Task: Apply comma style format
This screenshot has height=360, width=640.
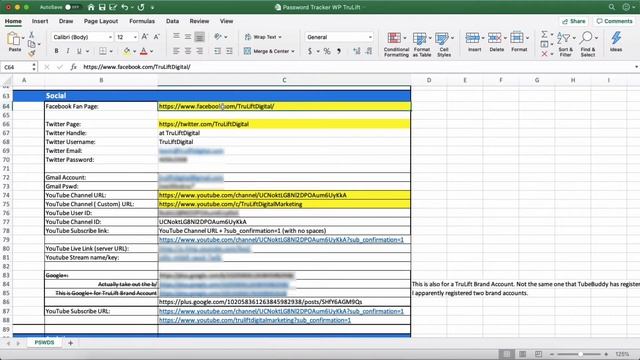Action: coord(339,51)
